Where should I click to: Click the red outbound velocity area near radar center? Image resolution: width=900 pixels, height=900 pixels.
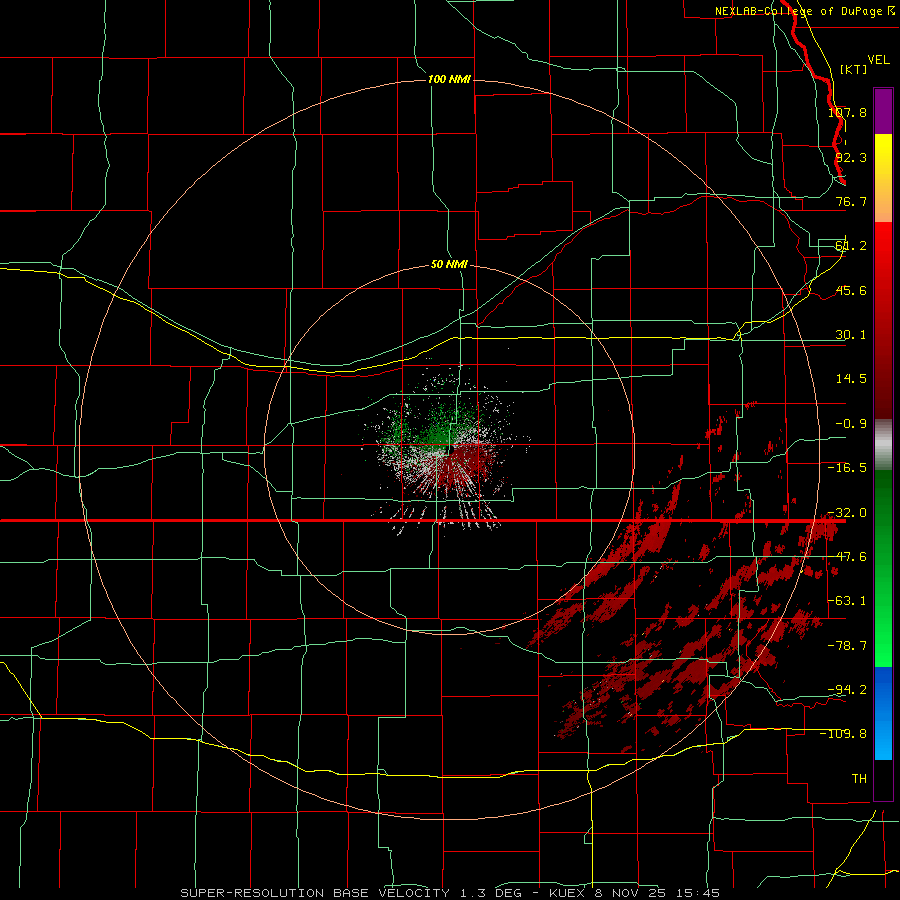465,462
